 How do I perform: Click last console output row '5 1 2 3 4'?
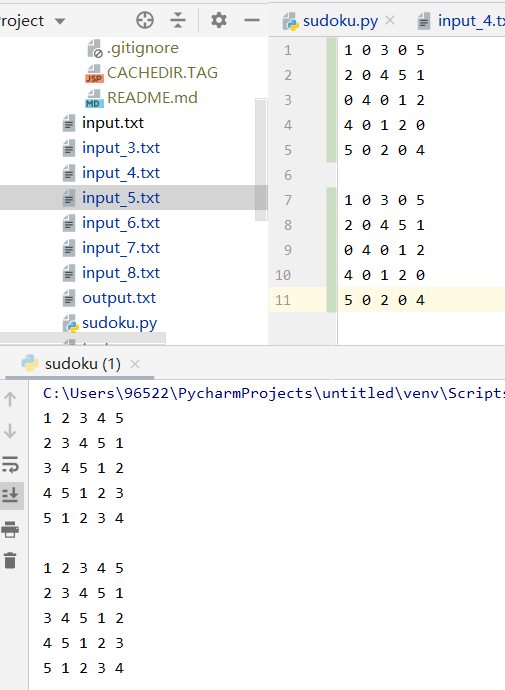click(x=83, y=668)
